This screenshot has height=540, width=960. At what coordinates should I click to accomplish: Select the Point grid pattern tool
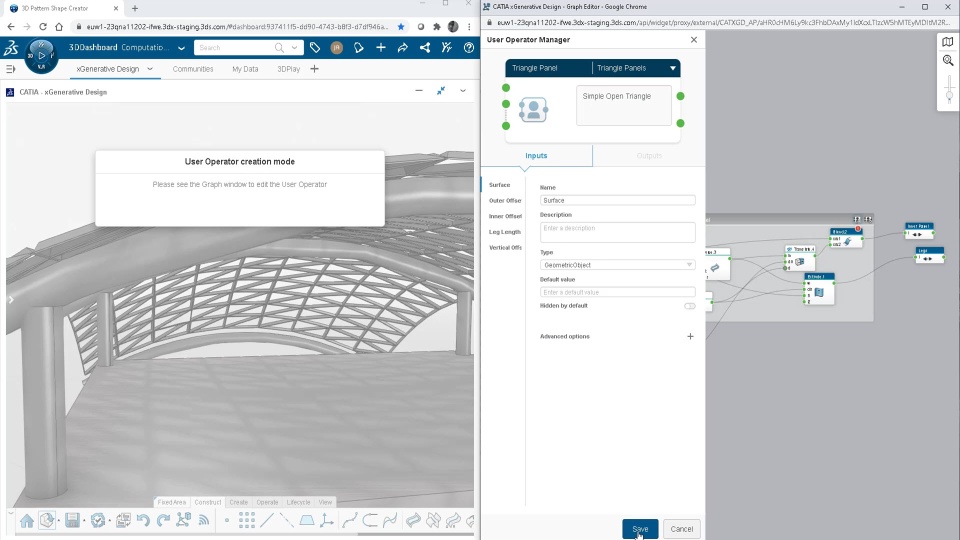pos(247,520)
